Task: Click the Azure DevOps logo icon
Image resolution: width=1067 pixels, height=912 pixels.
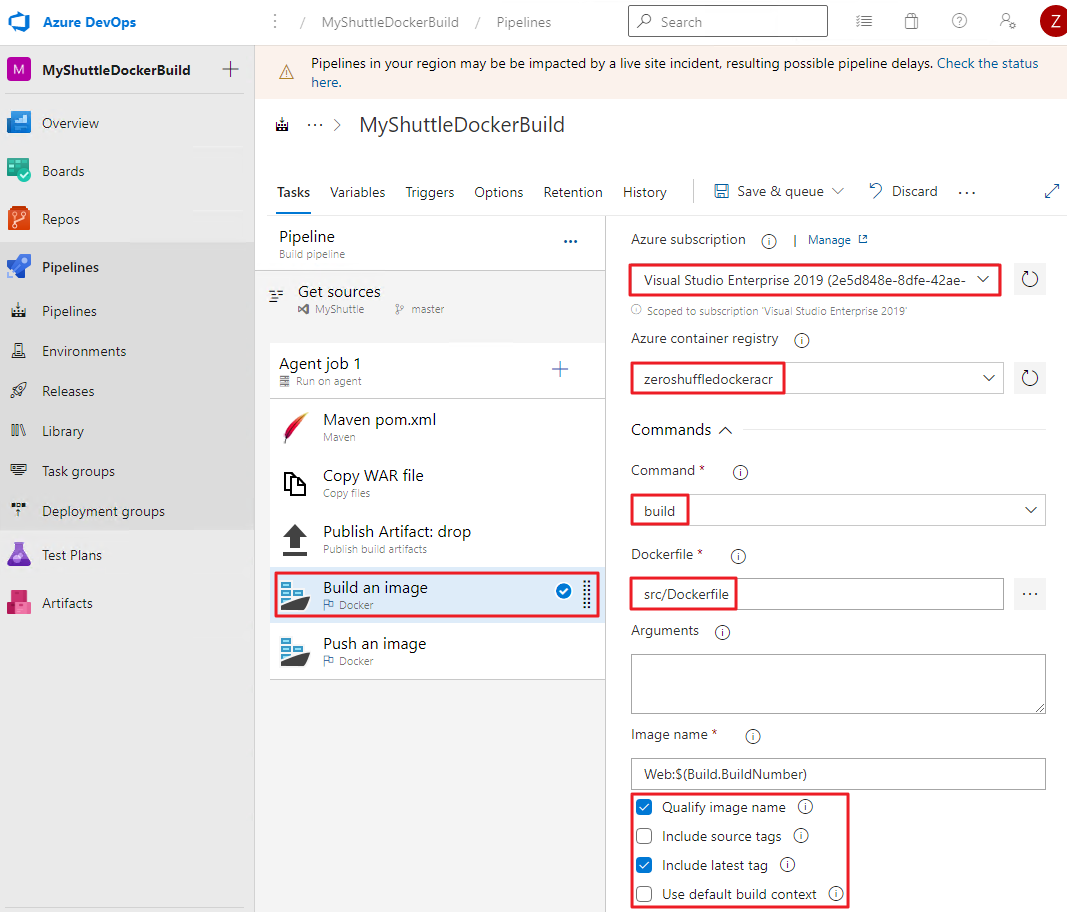Action: tap(19, 22)
